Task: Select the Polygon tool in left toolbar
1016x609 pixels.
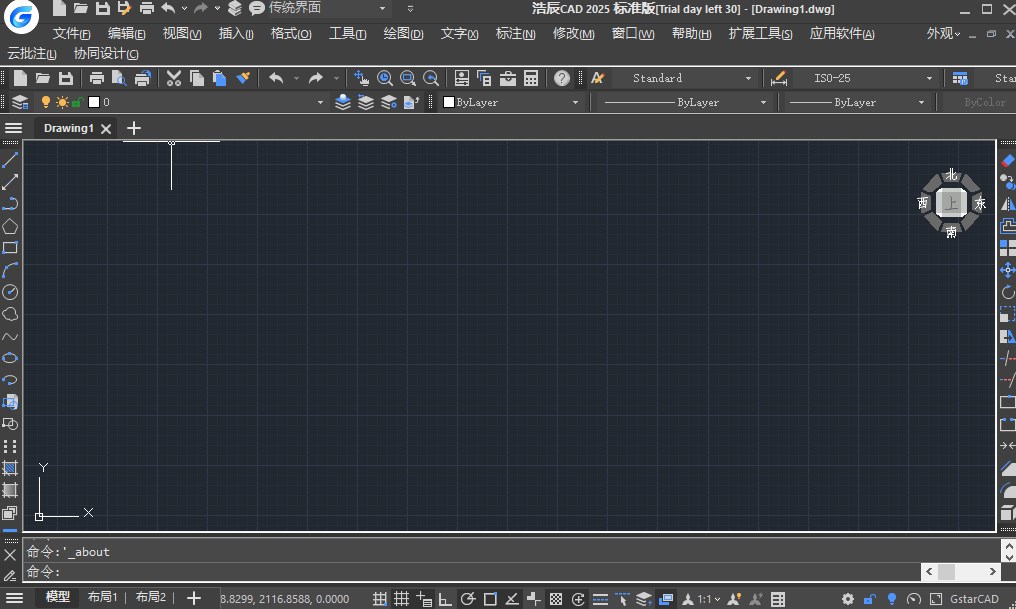Action: (x=10, y=226)
